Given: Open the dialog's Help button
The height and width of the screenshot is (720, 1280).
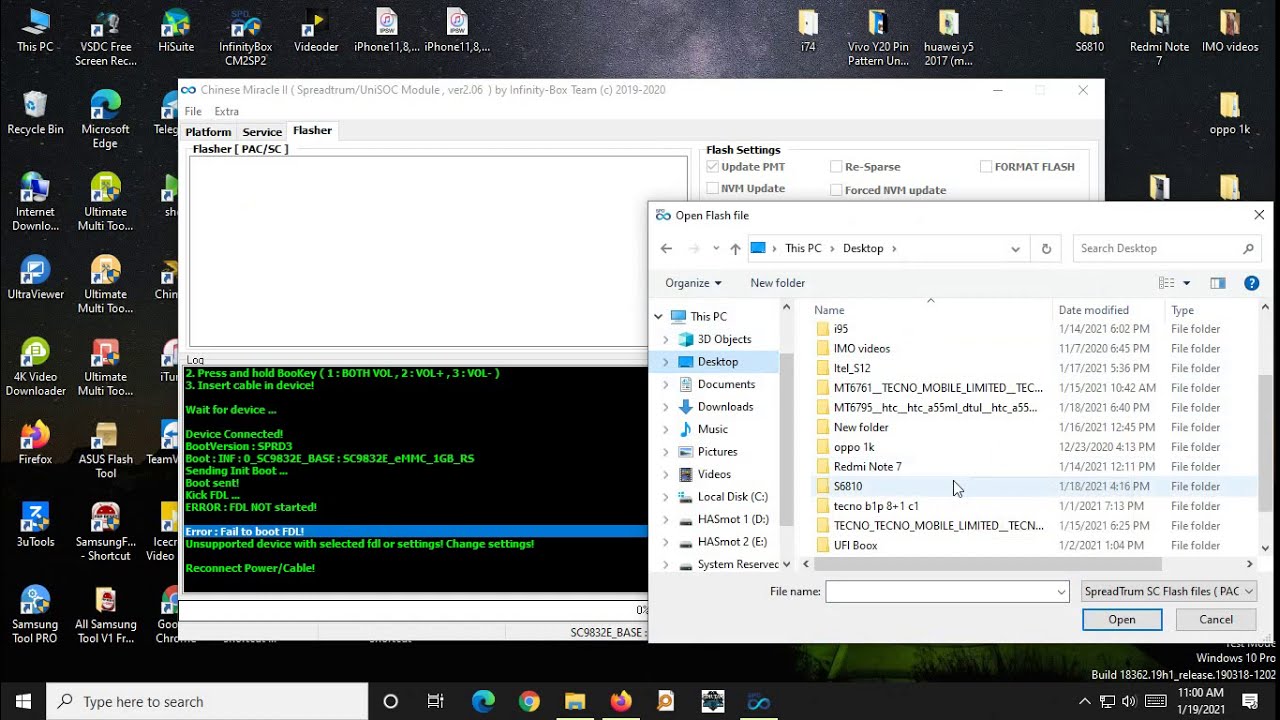Looking at the screenshot, I should click(x=1251, y=283).
